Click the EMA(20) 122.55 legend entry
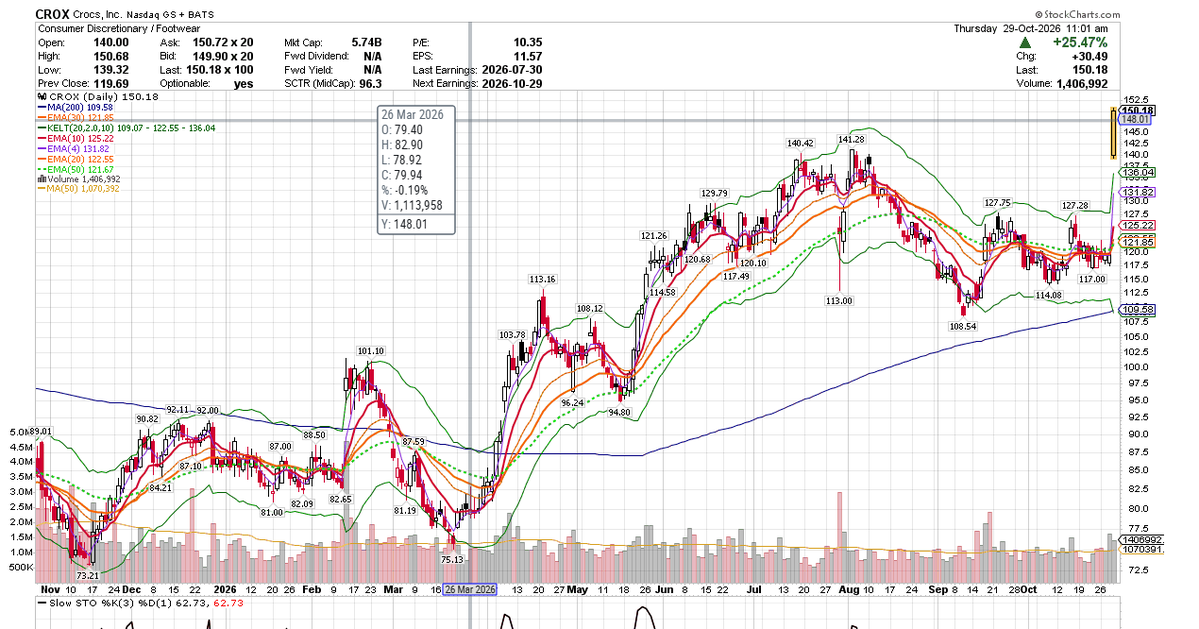This screenshot has width=1199, height=629. point(76,159)
